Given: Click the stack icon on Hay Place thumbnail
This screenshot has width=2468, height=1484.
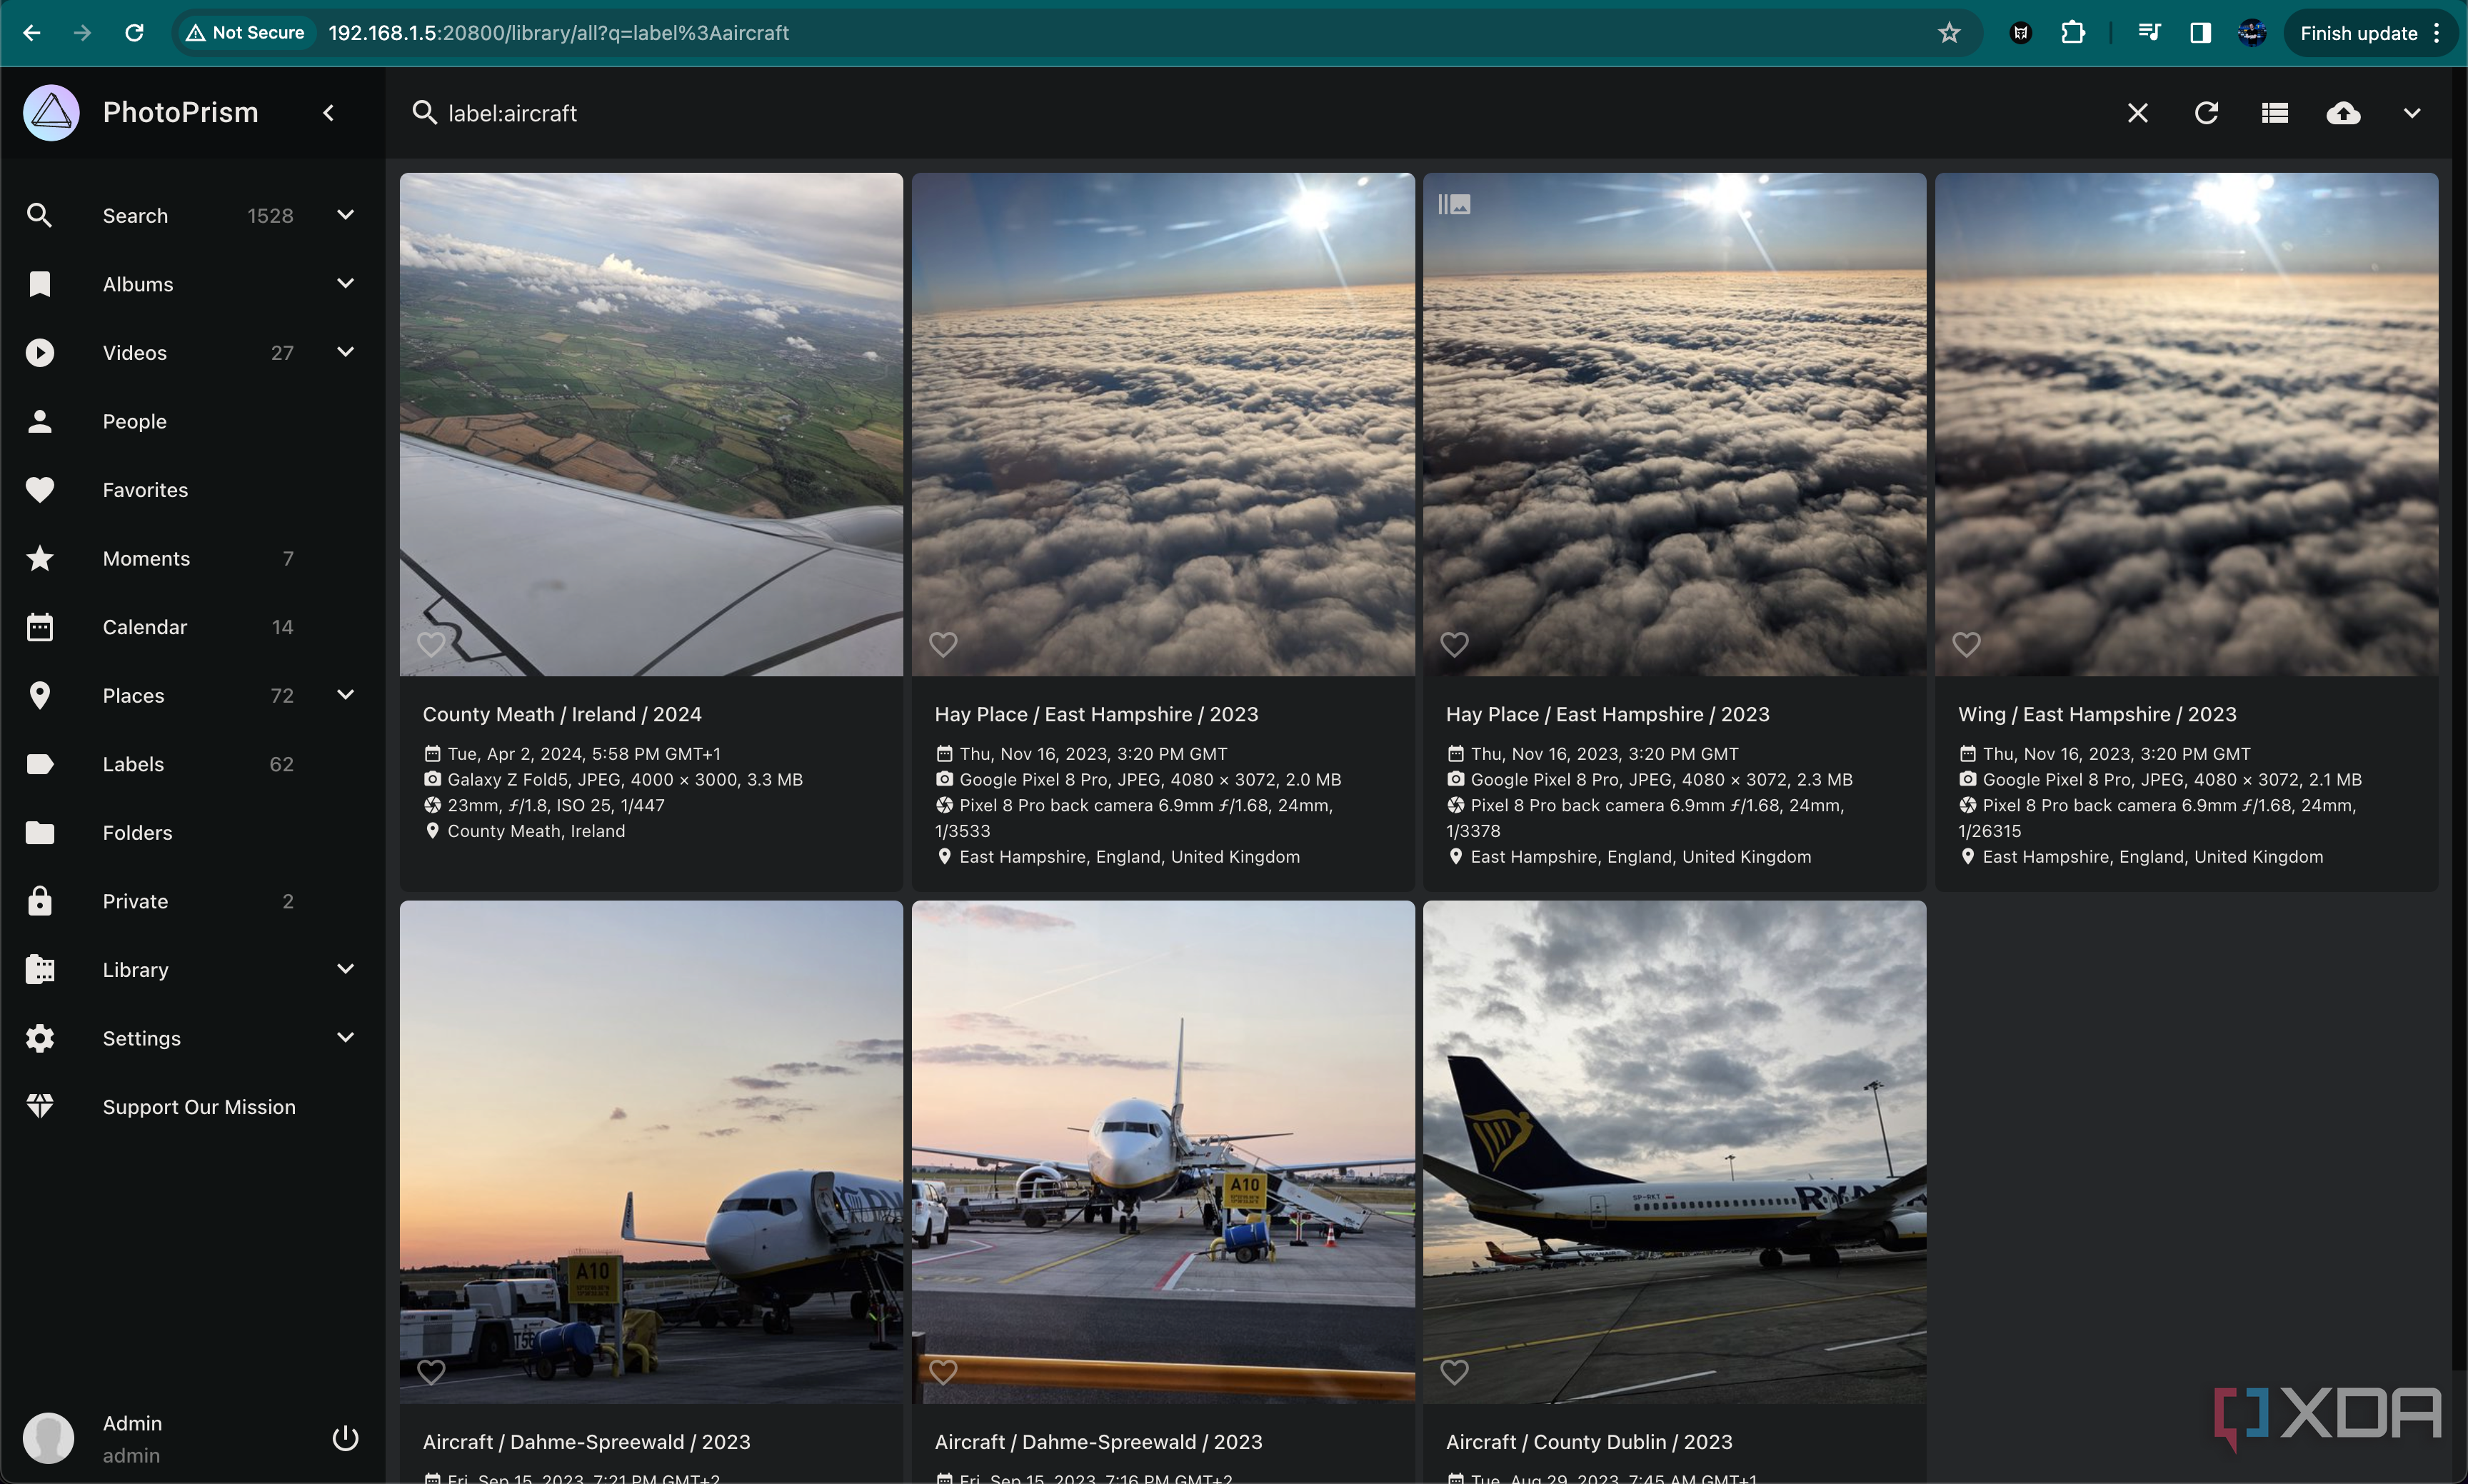Looking at the screenshot, I should 1454,204.
